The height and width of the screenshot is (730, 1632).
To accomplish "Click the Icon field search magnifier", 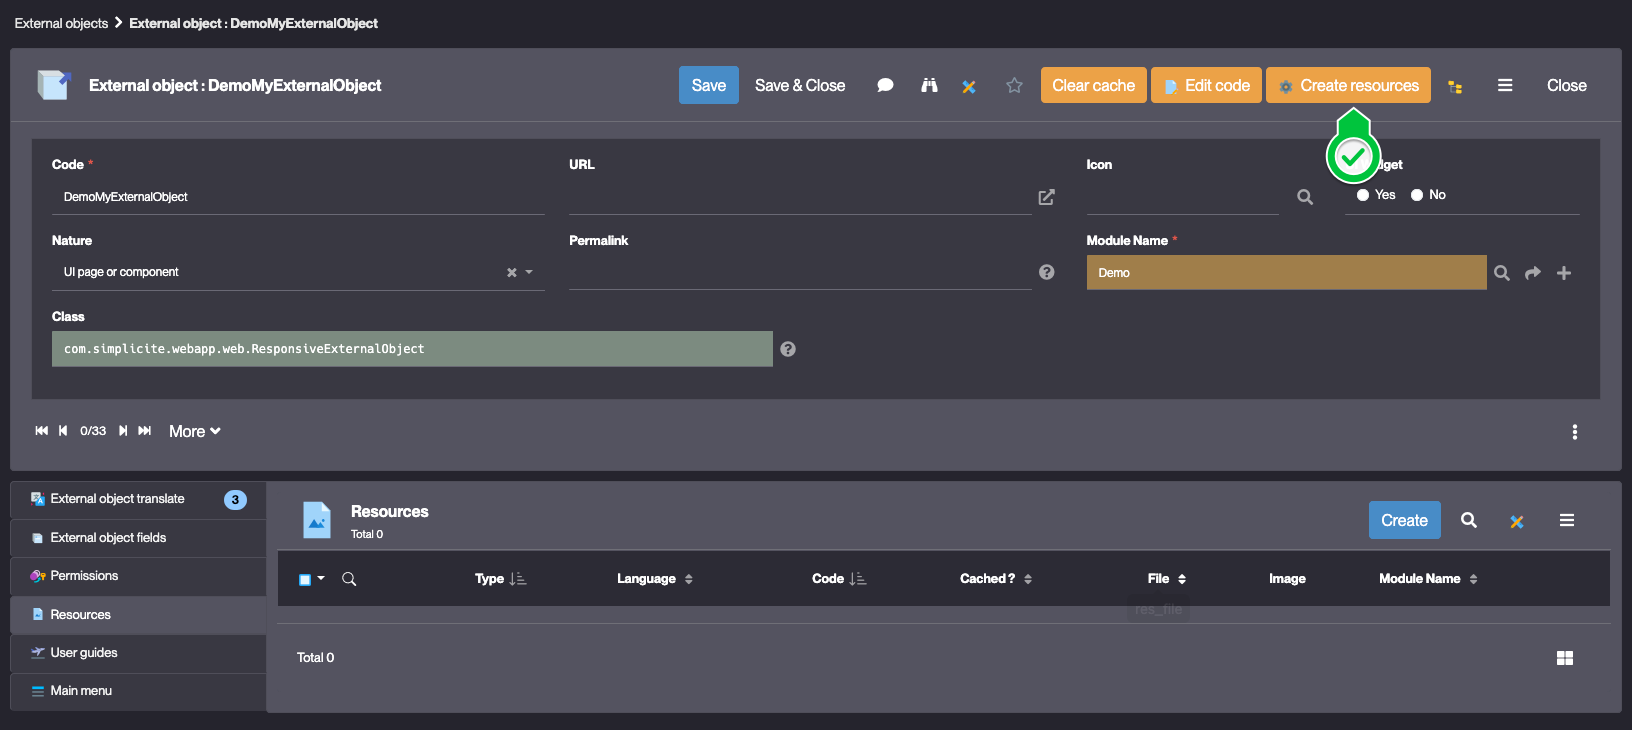I will coord(1305,197).
